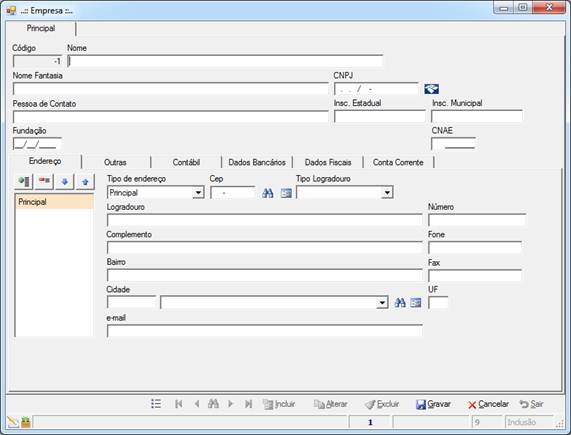Move address down with blue arrow
This screenshot has height=435, width=571.
point(64,181)
